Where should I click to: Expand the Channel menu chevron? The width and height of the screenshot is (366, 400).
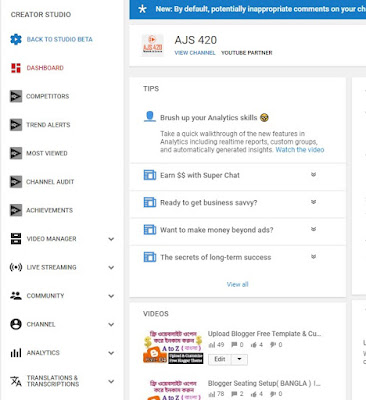[x=111, y=324]
